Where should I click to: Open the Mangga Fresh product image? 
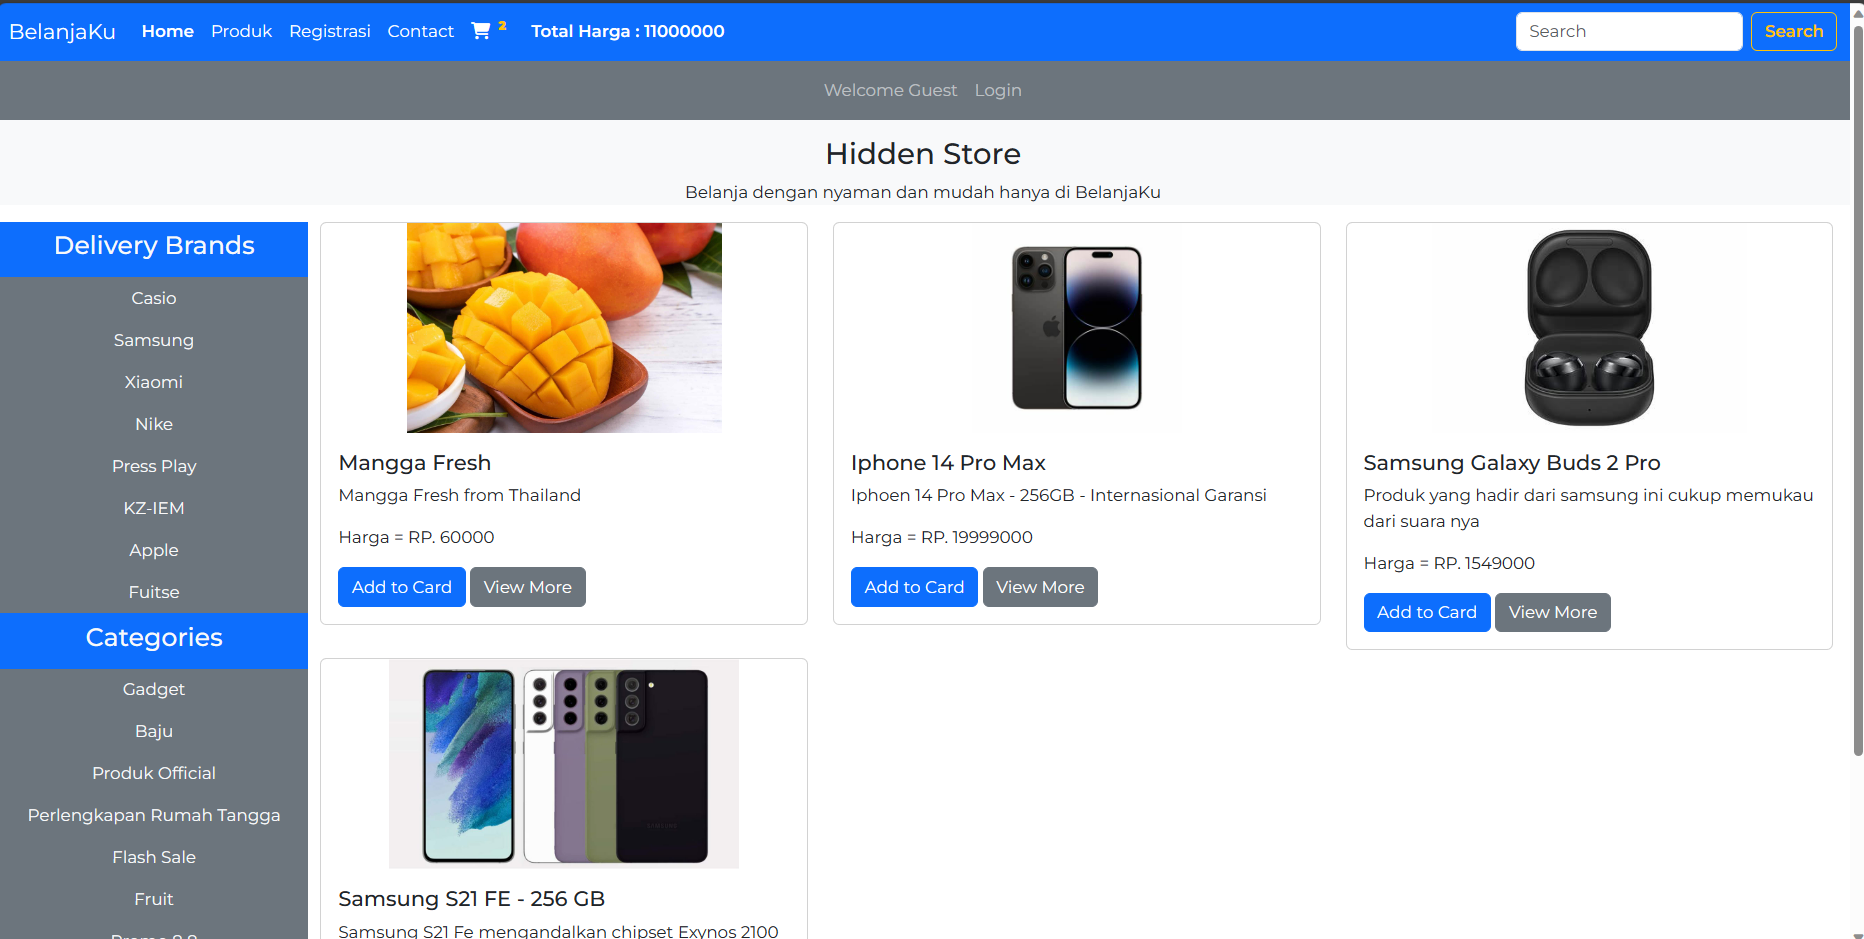coord(564,328)
